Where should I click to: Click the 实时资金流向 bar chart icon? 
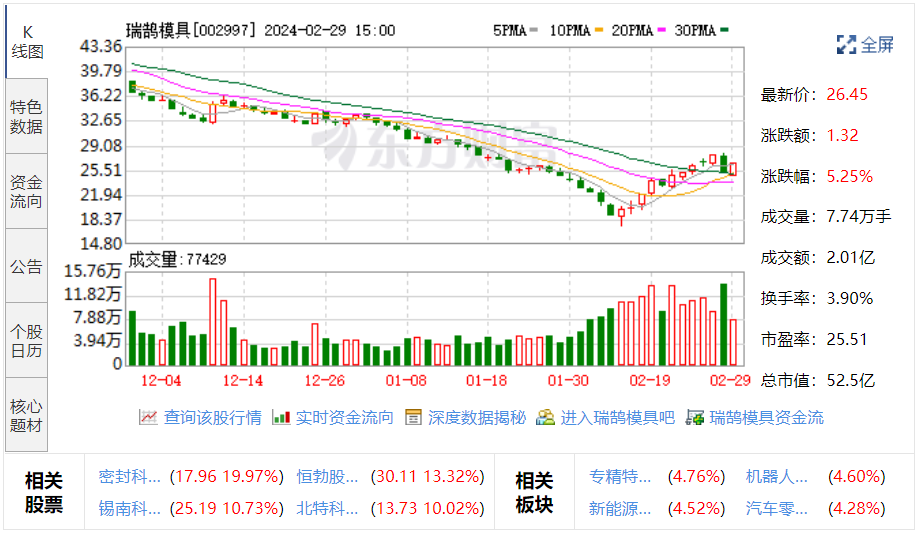(x=281, y=417)
